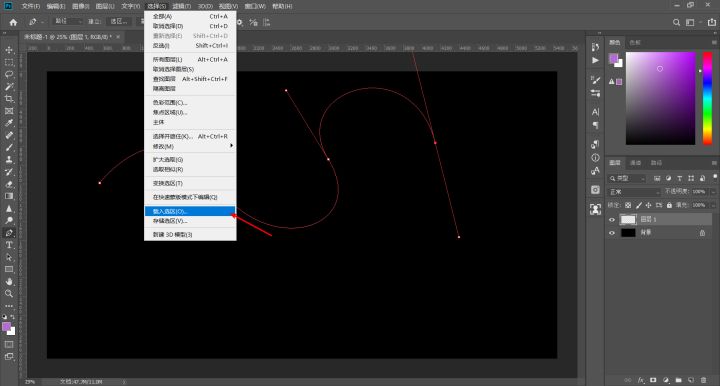Click the Home button in options bar

pyautogui.click(x=13, y=22)
